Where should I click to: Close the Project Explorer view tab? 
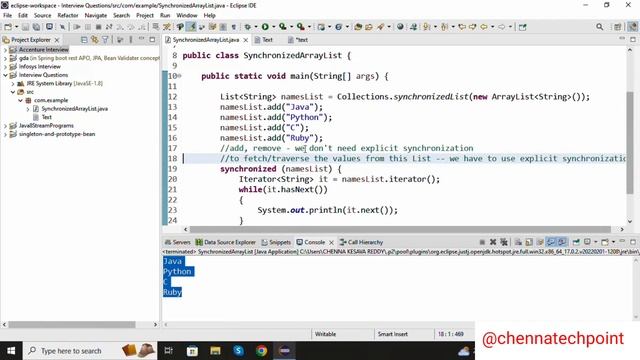coord(57,40)
